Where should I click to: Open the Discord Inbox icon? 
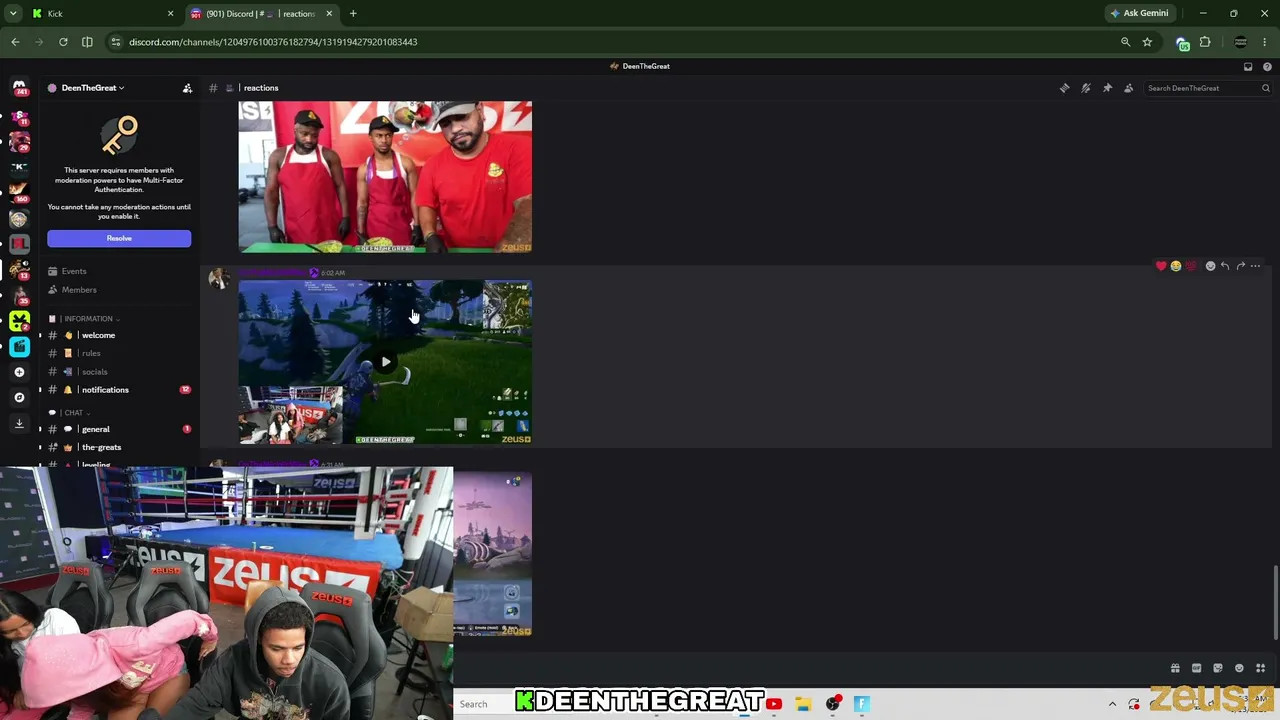tap(1248, 66)
